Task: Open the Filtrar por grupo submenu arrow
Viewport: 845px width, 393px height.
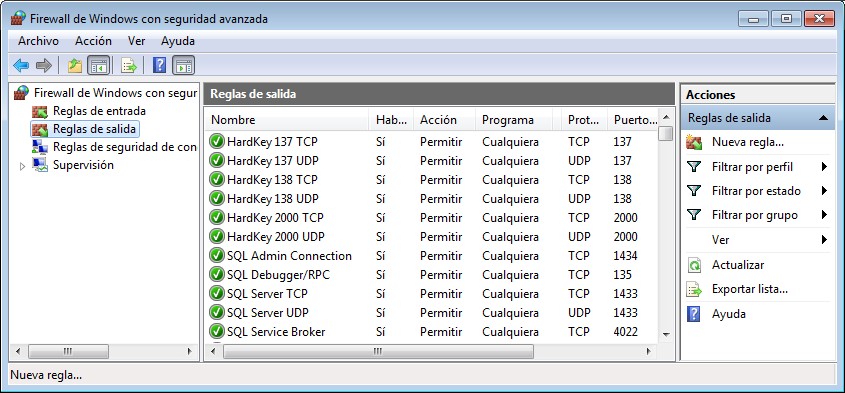Action: coord(824,215)
